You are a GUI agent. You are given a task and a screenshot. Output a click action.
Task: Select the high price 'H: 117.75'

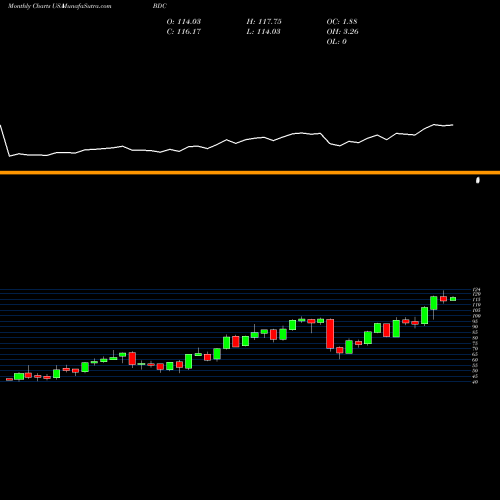[264, 22]
